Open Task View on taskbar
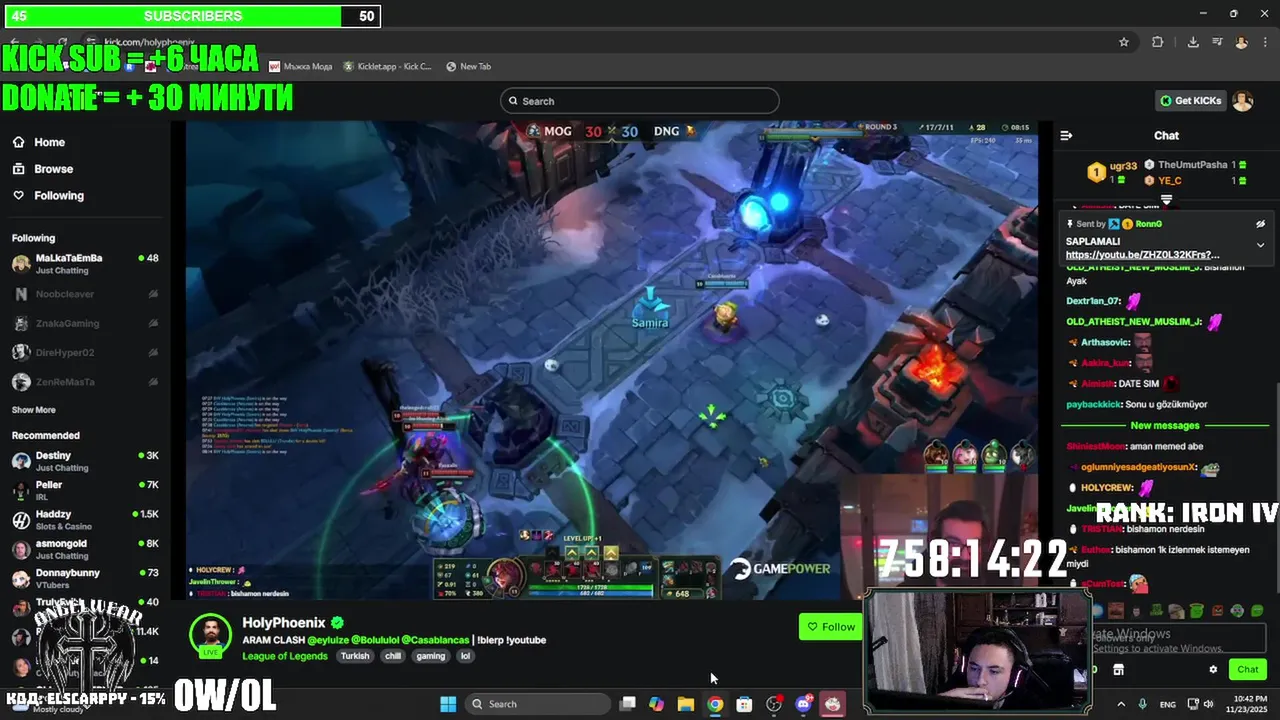 (x=627, y=704)
